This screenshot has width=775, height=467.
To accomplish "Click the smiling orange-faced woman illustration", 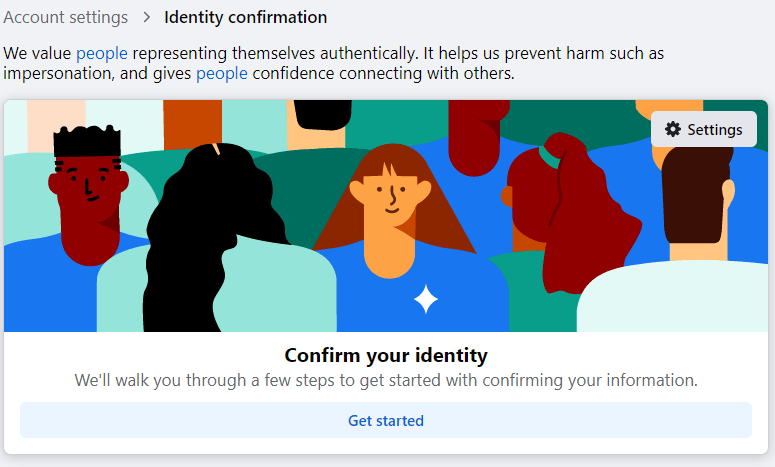I will pyautogui.click(x=390, y=208).
